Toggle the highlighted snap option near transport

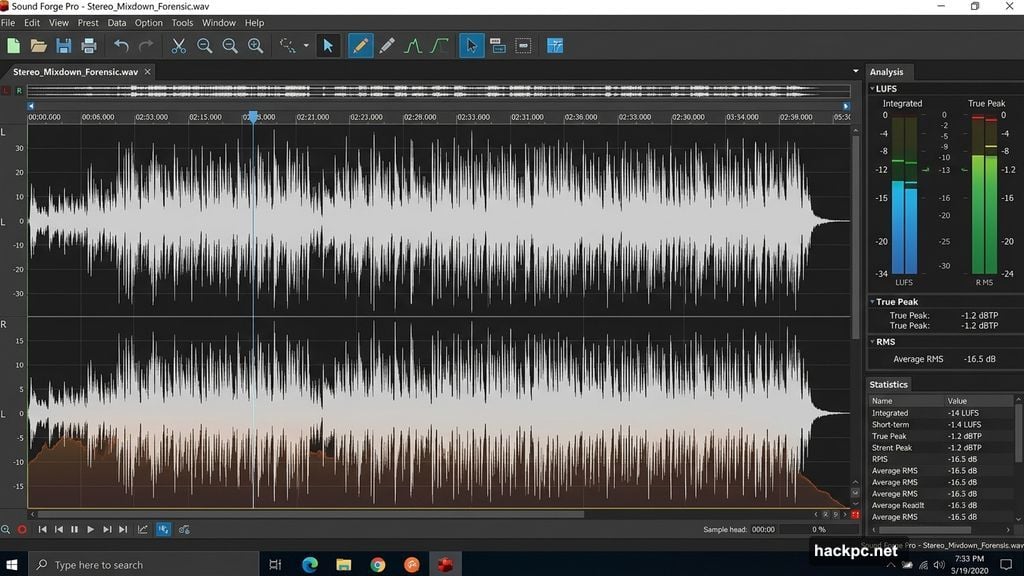[x=164, y=530]
